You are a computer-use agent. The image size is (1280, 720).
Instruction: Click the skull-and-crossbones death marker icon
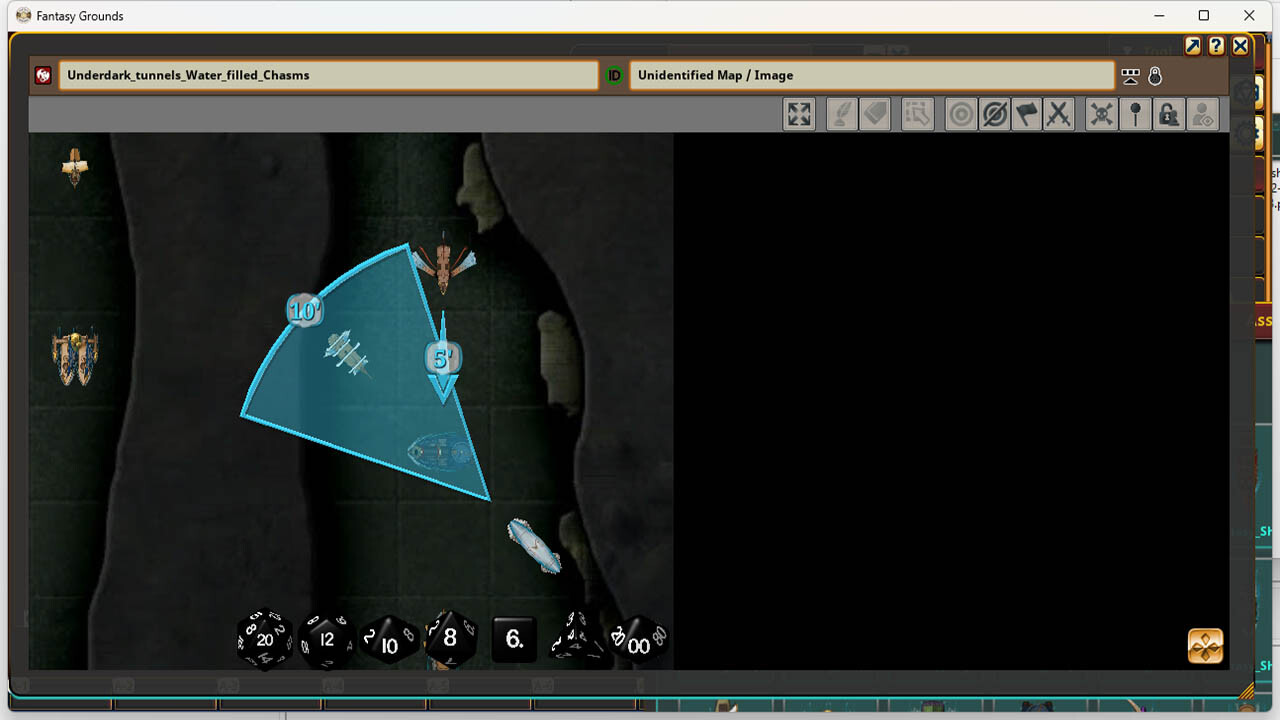coord(1101,114)
